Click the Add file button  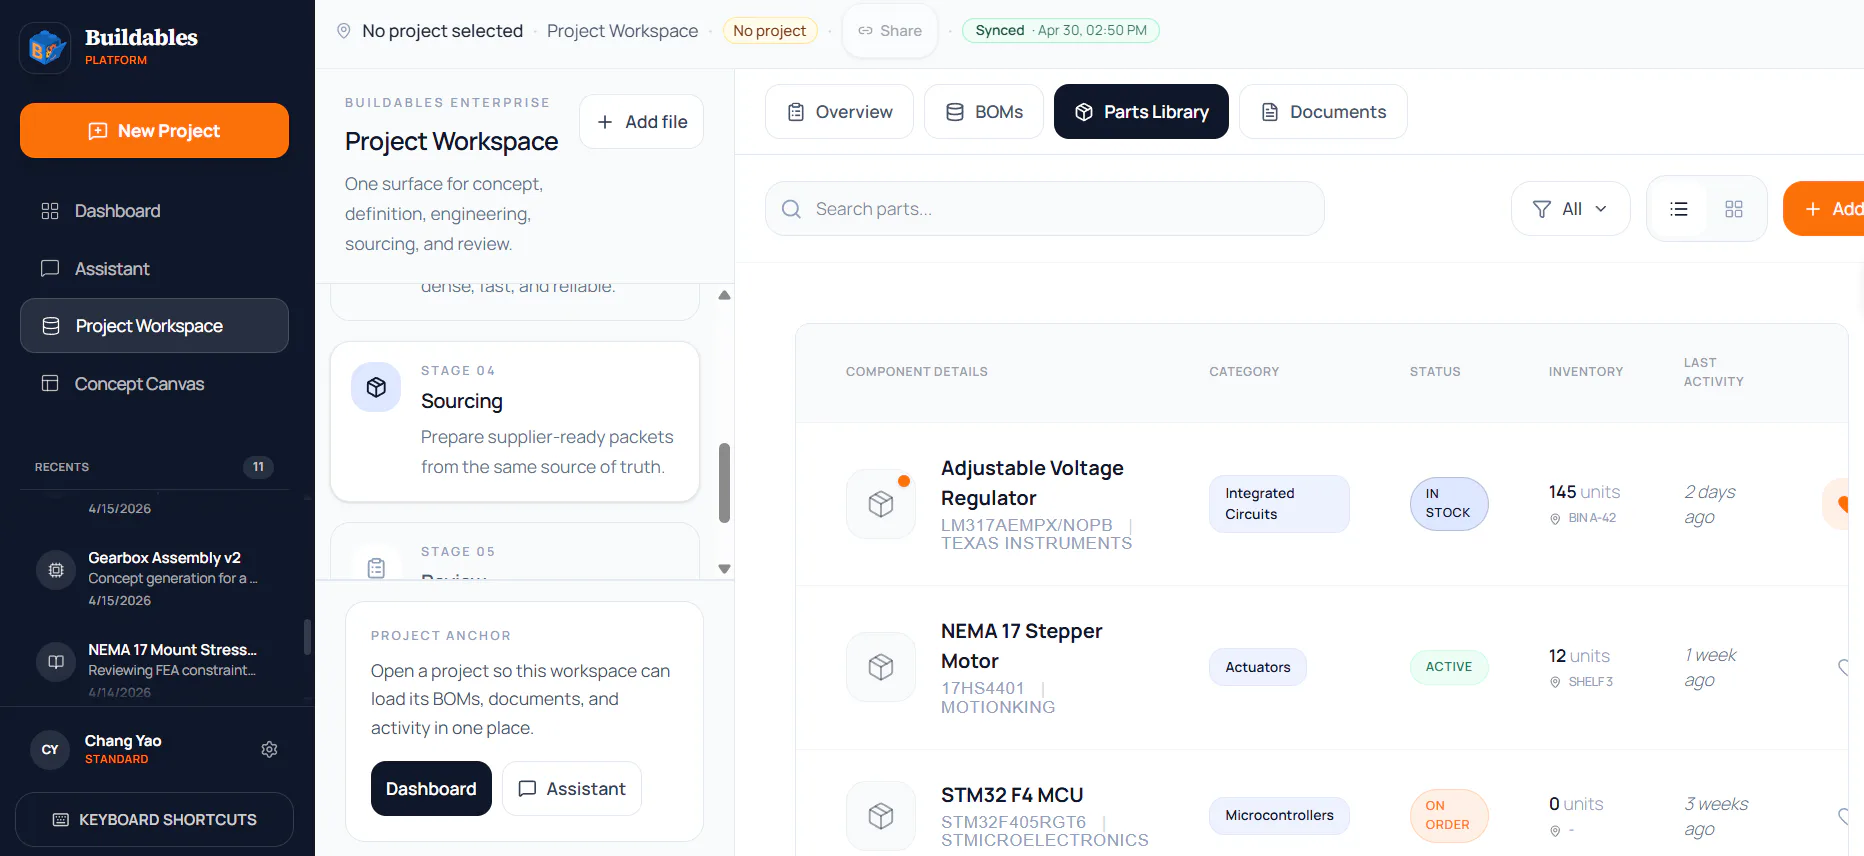tap(641, 122)
